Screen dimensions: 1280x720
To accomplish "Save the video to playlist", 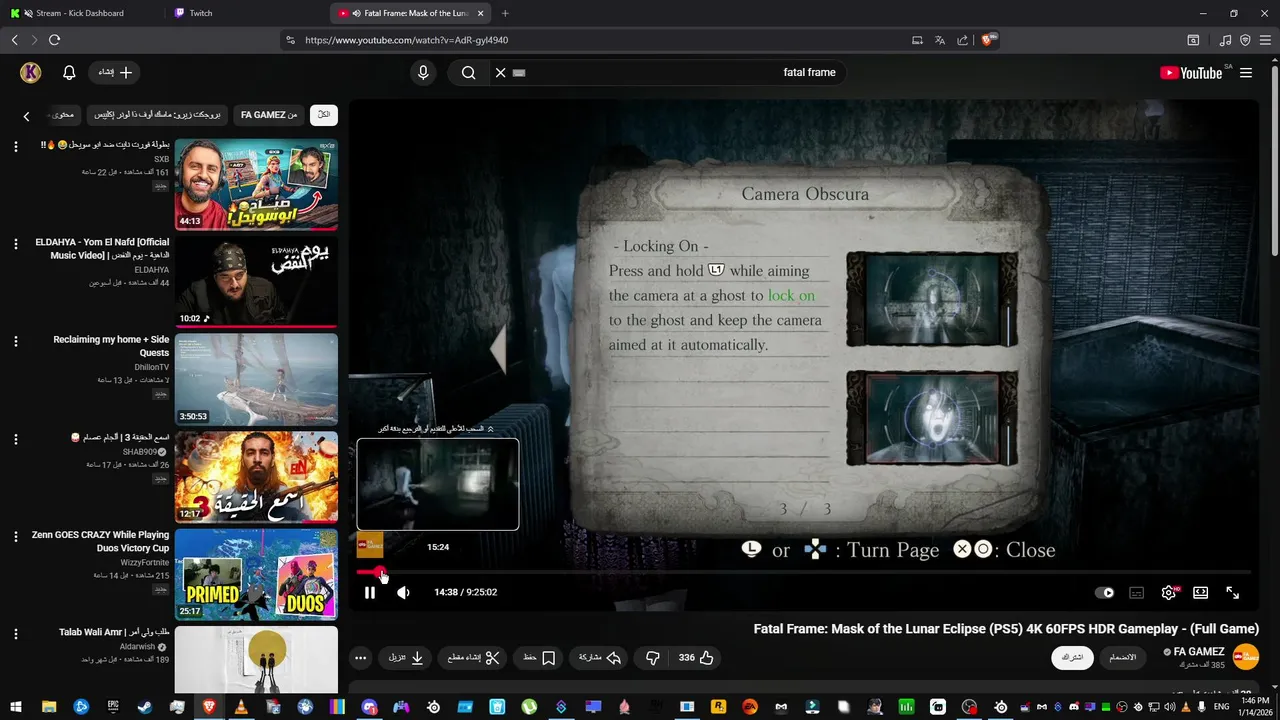I will tap(540, 658).
